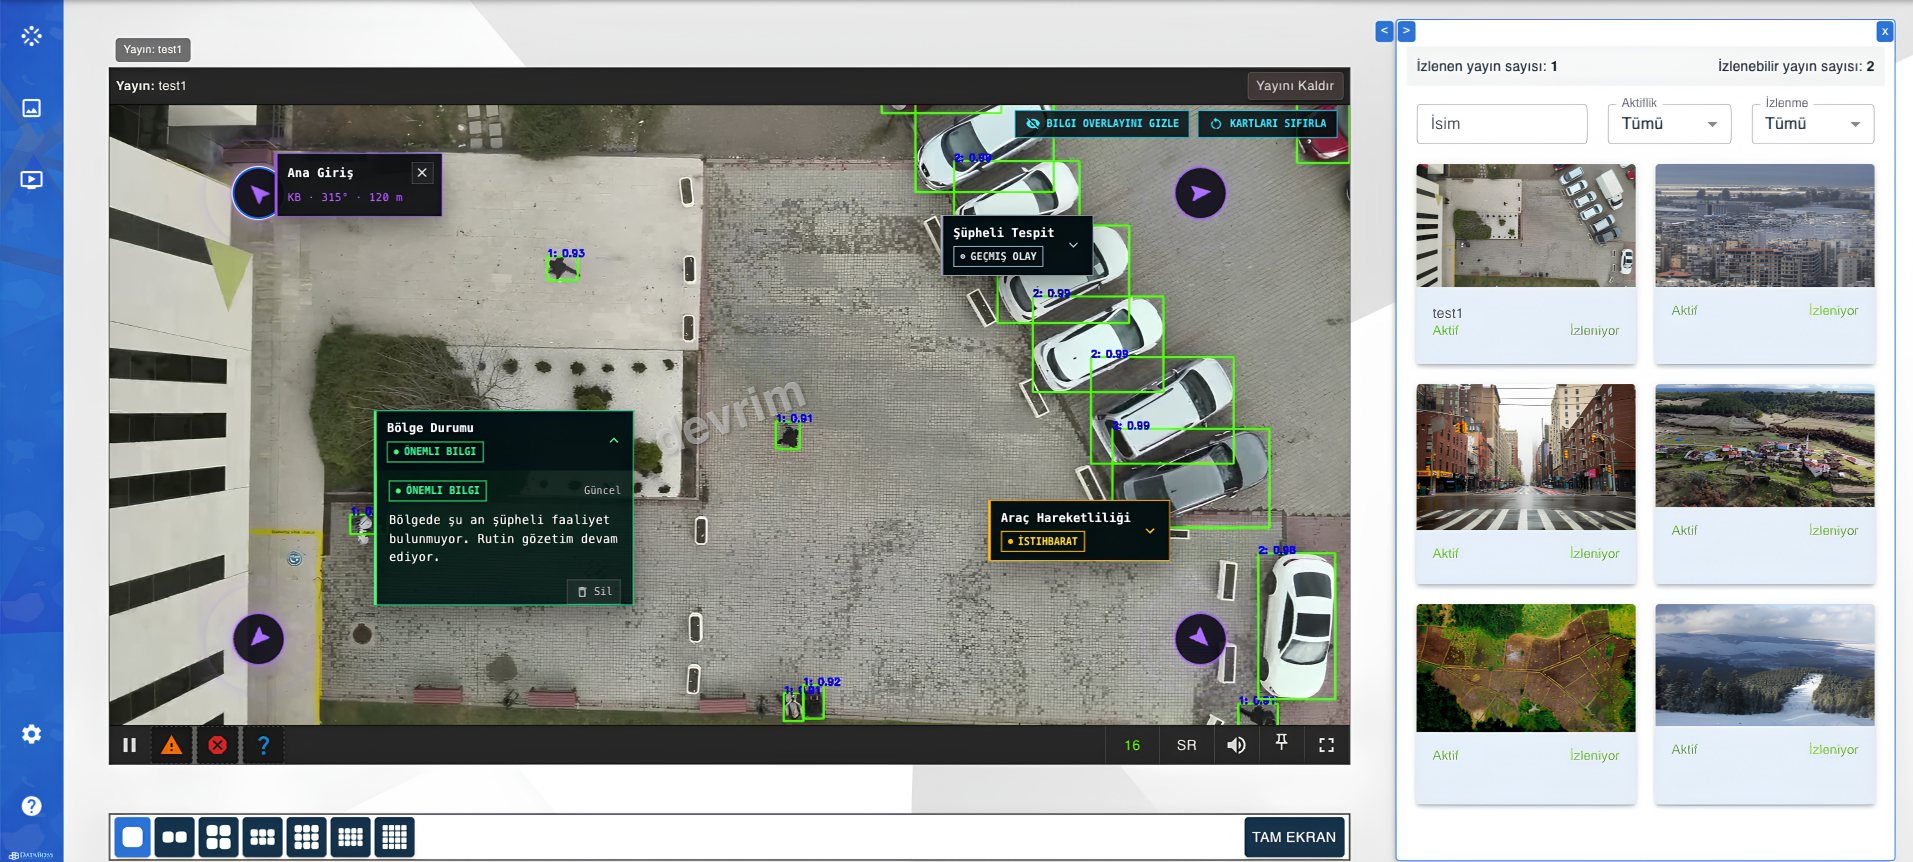The width and height of the screenshot is (1913, 862).
Task: Click İzleniyor on the test1 card
Action: 1594,331
